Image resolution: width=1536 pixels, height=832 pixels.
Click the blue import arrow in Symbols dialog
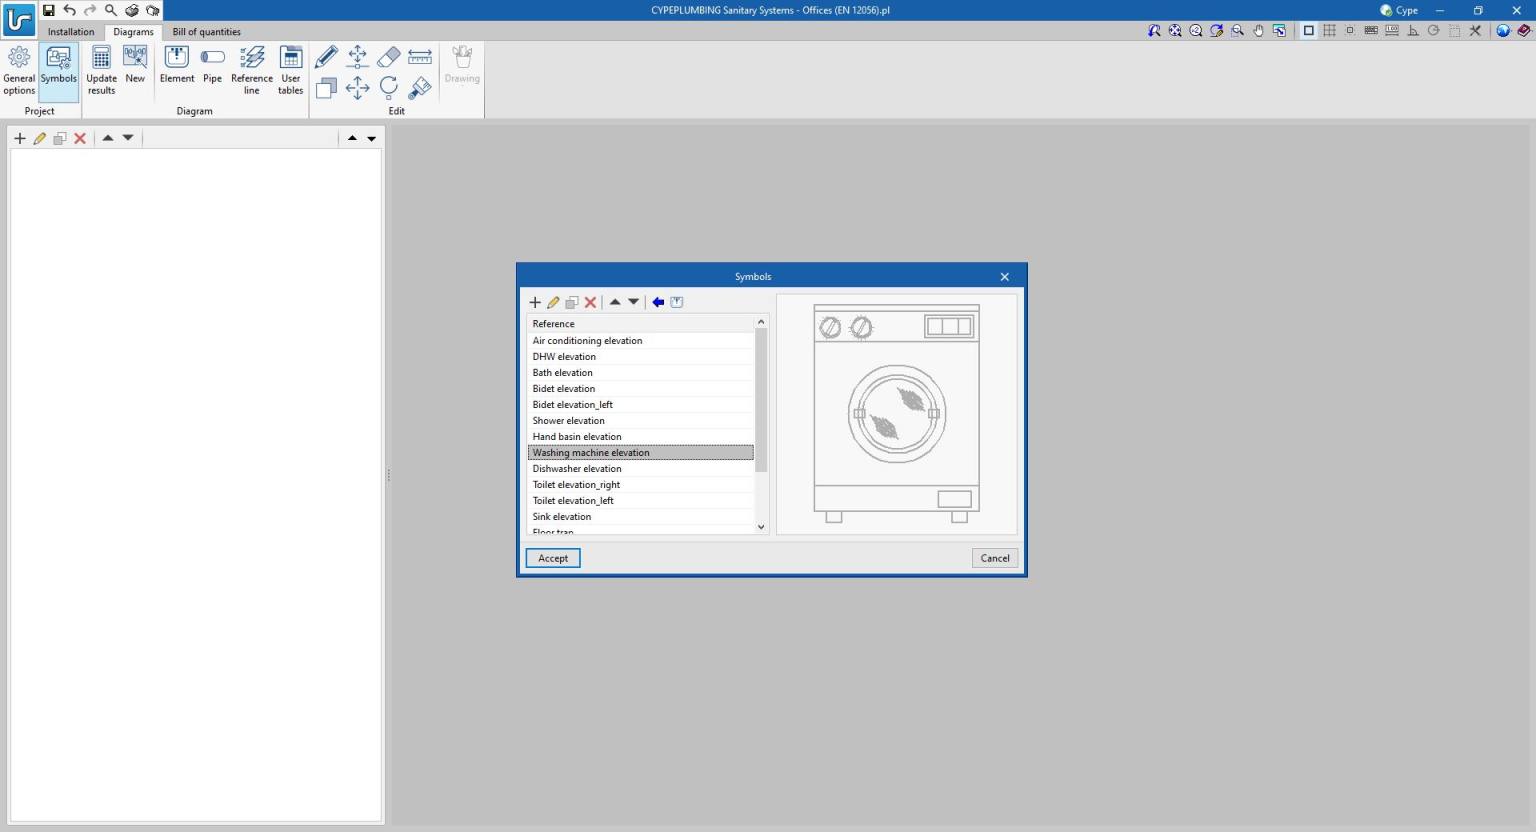click(658, 302)
